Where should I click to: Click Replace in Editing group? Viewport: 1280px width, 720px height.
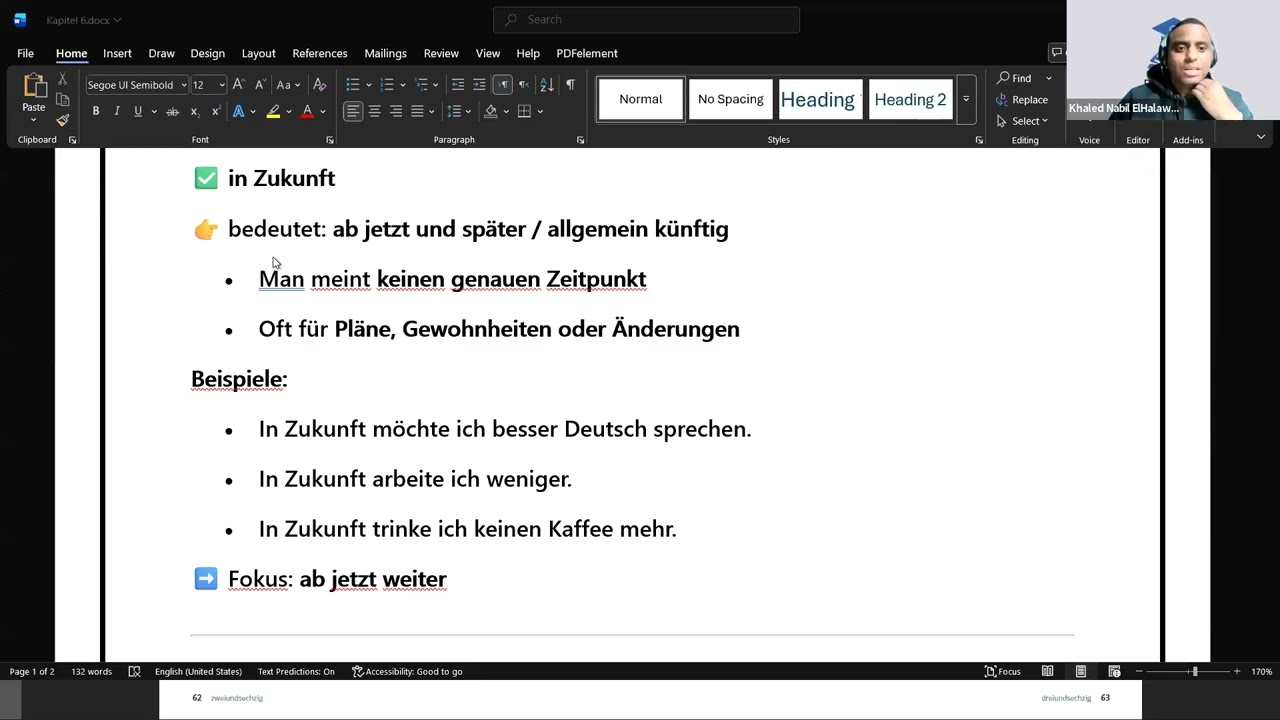[x=1022, y=100]
